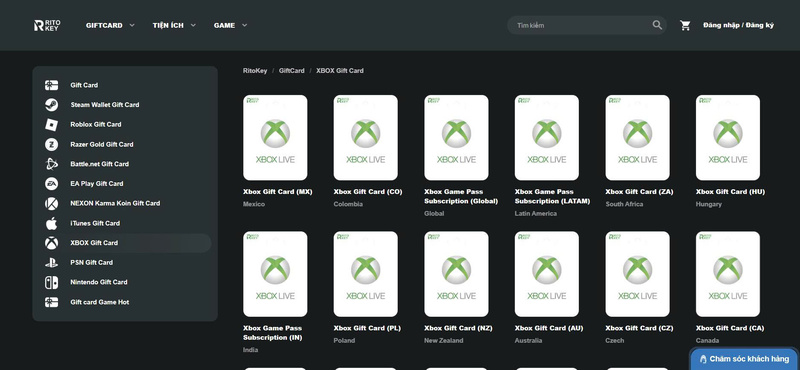800x370 pixels.
Task: Expand the GIFTCARD menu chevron
Action: [x=132, y=25]
